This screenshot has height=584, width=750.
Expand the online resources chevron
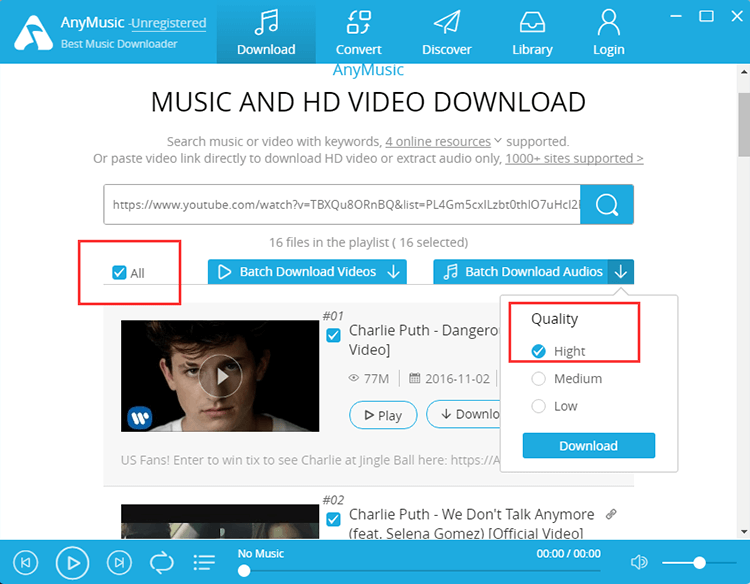tap(498, 141)
